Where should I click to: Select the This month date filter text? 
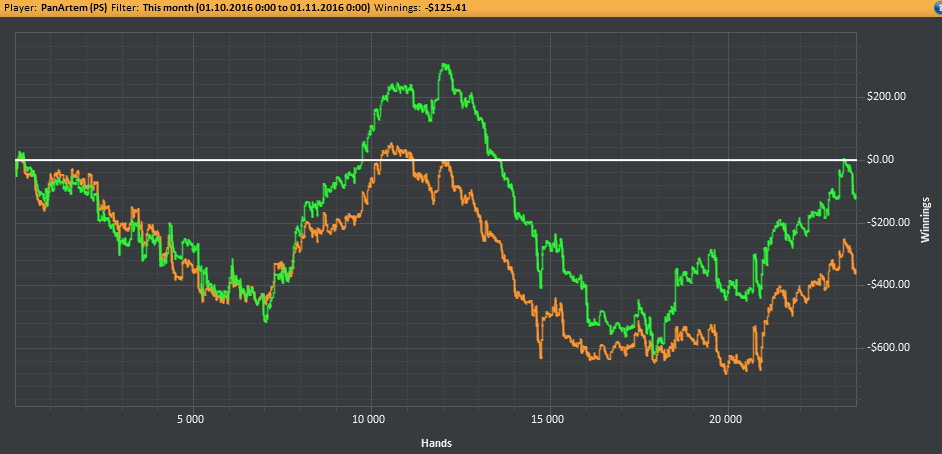click(255, 8)
